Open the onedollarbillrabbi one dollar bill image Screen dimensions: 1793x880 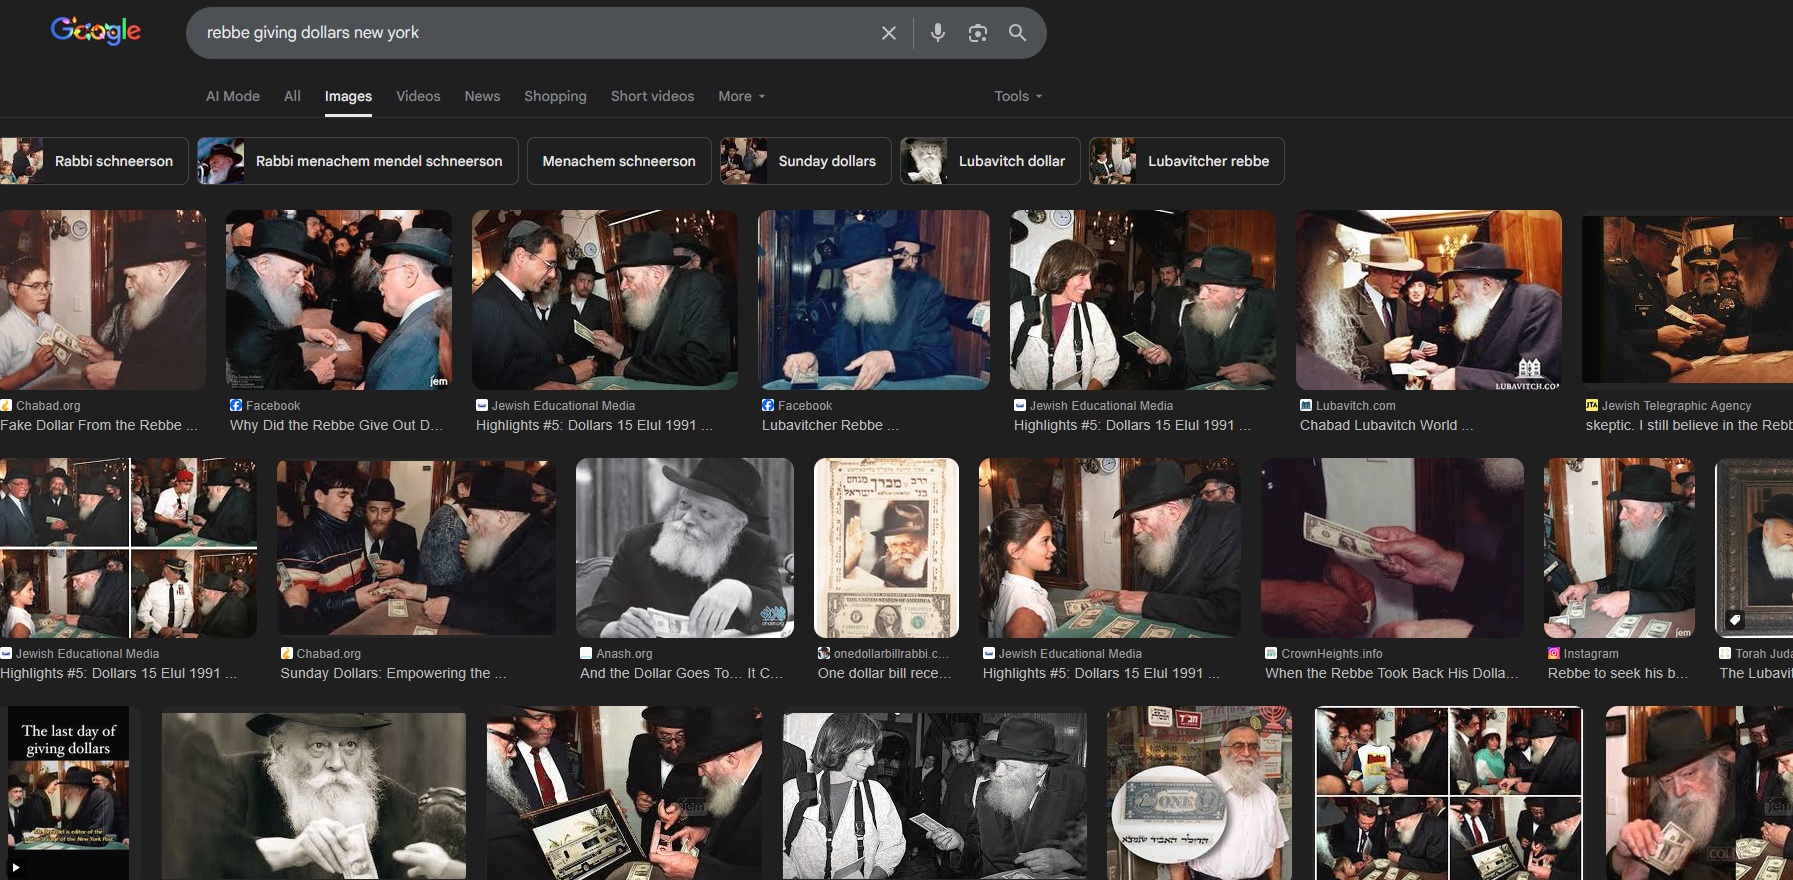coord(886,548)
